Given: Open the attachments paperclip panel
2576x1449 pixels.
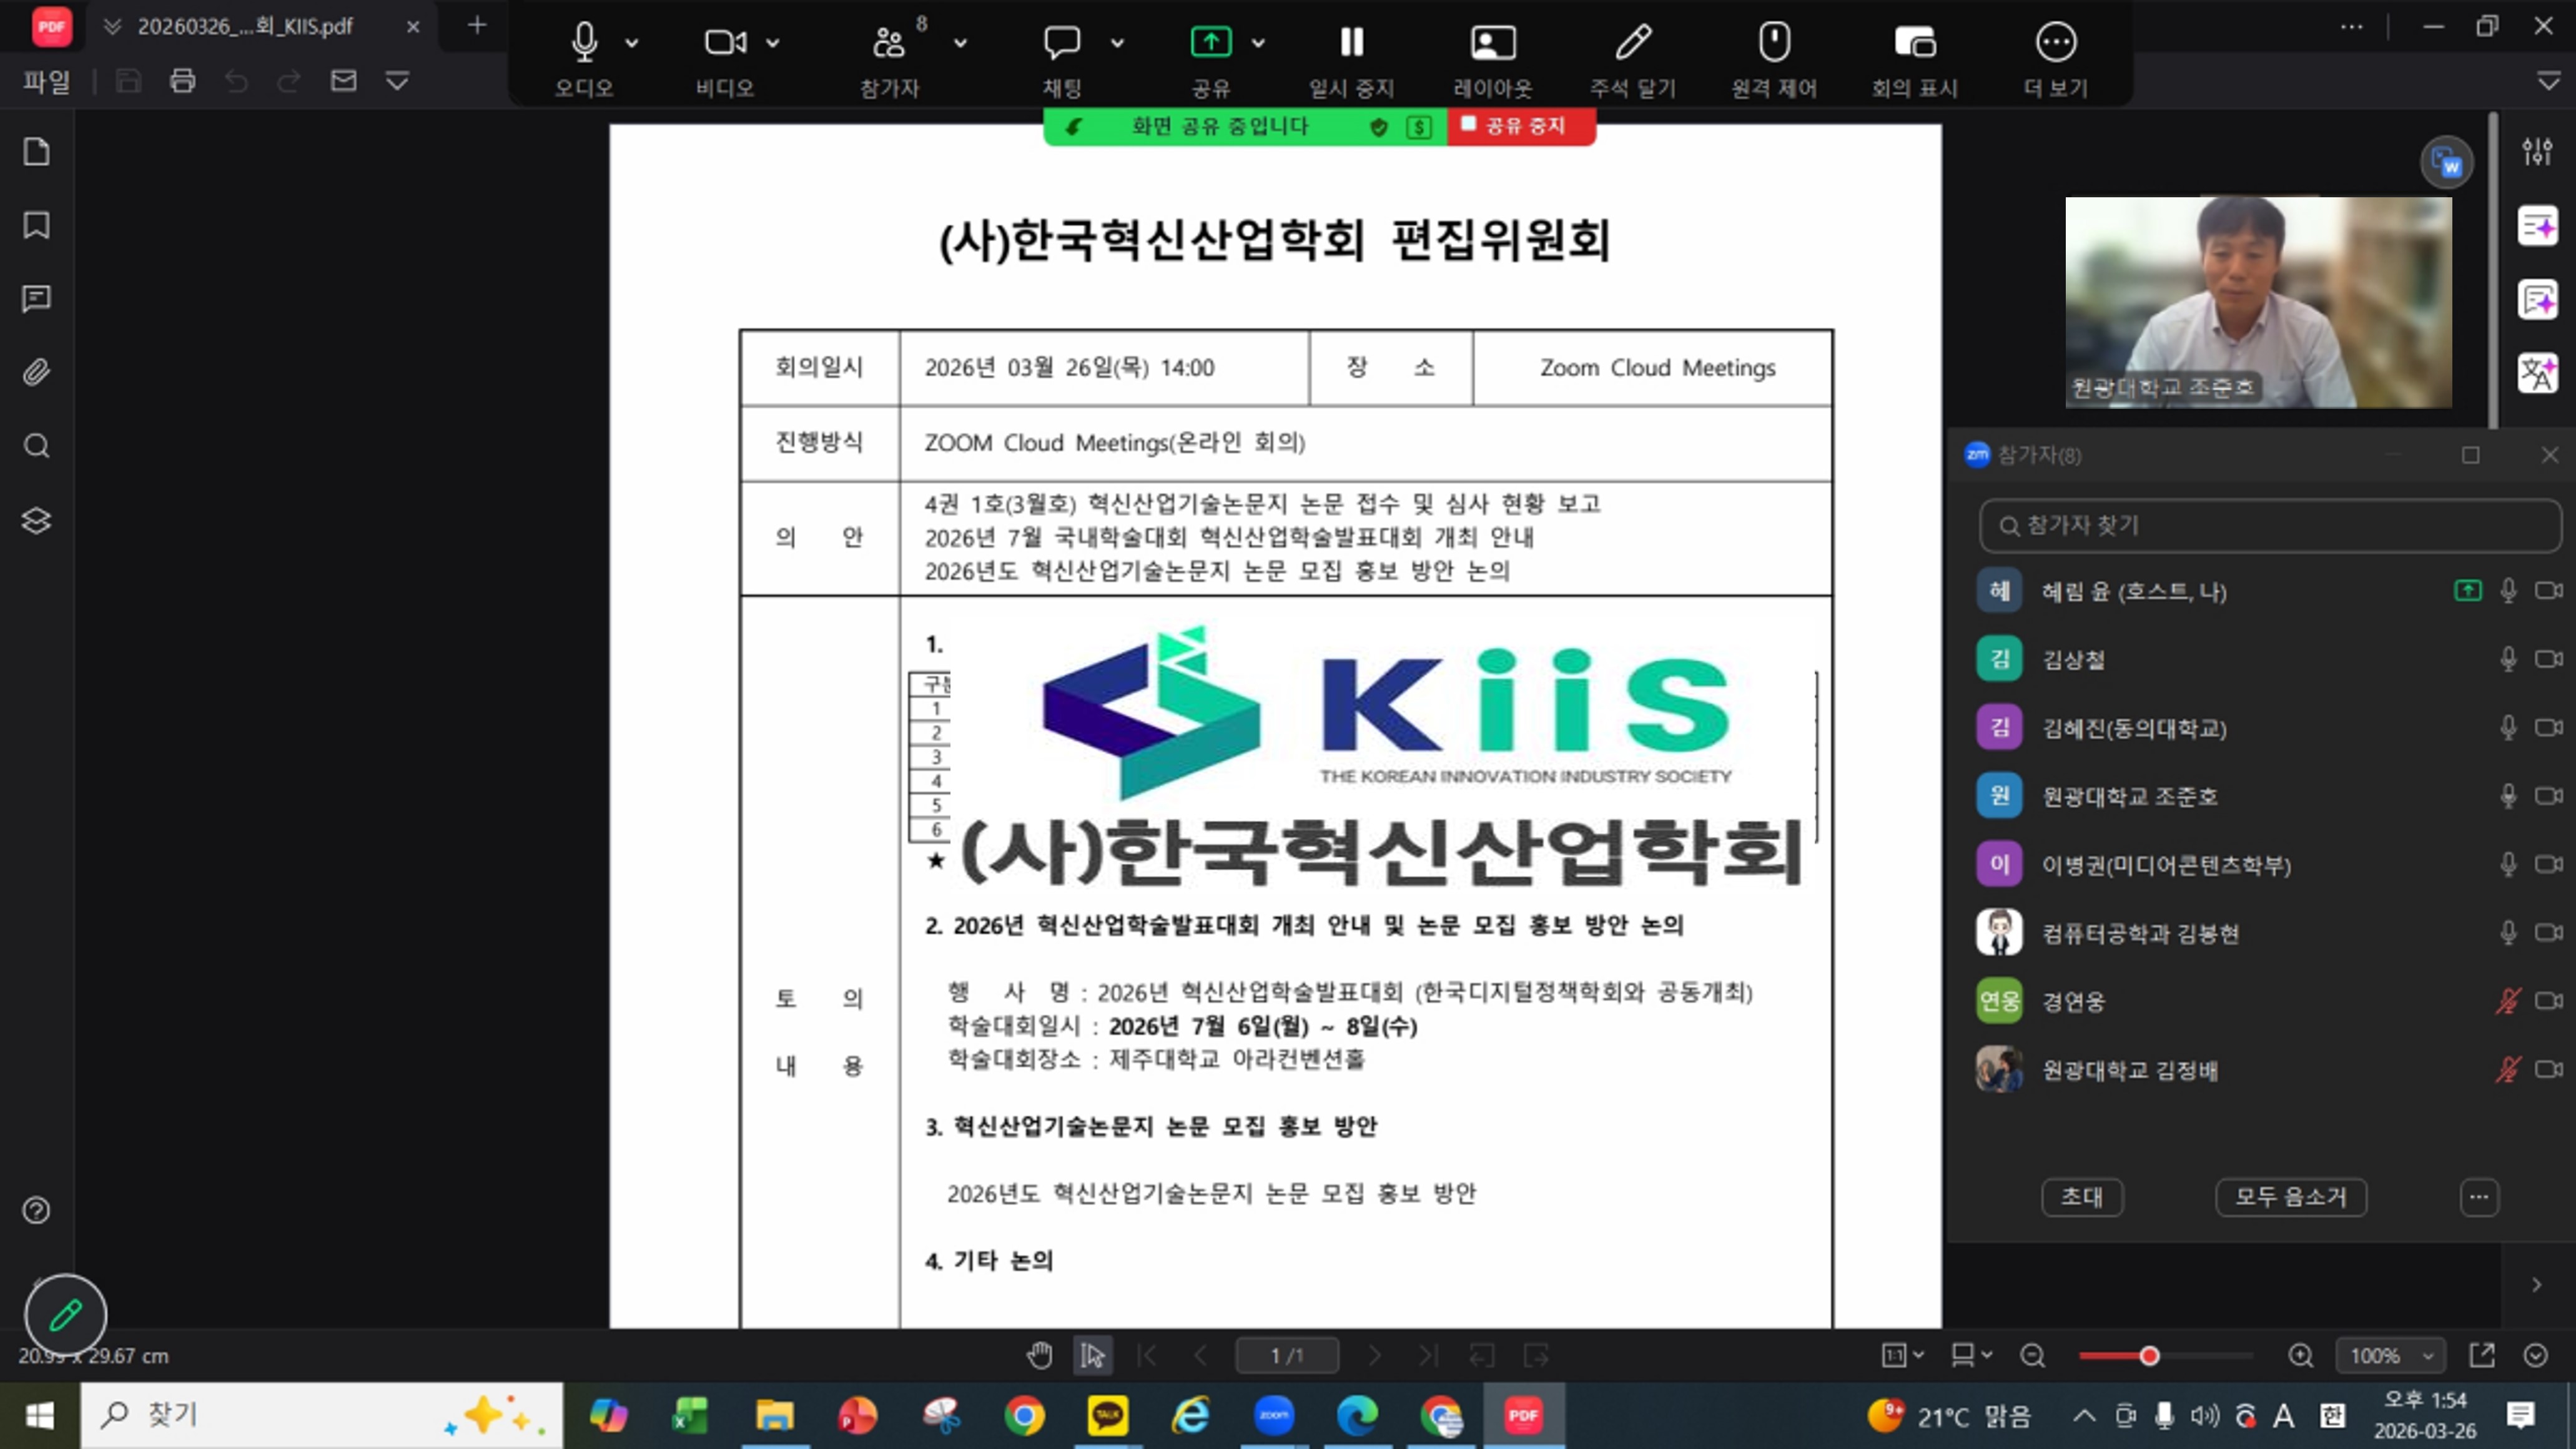Looking at the screenshot, I should (x=36, y=372).
